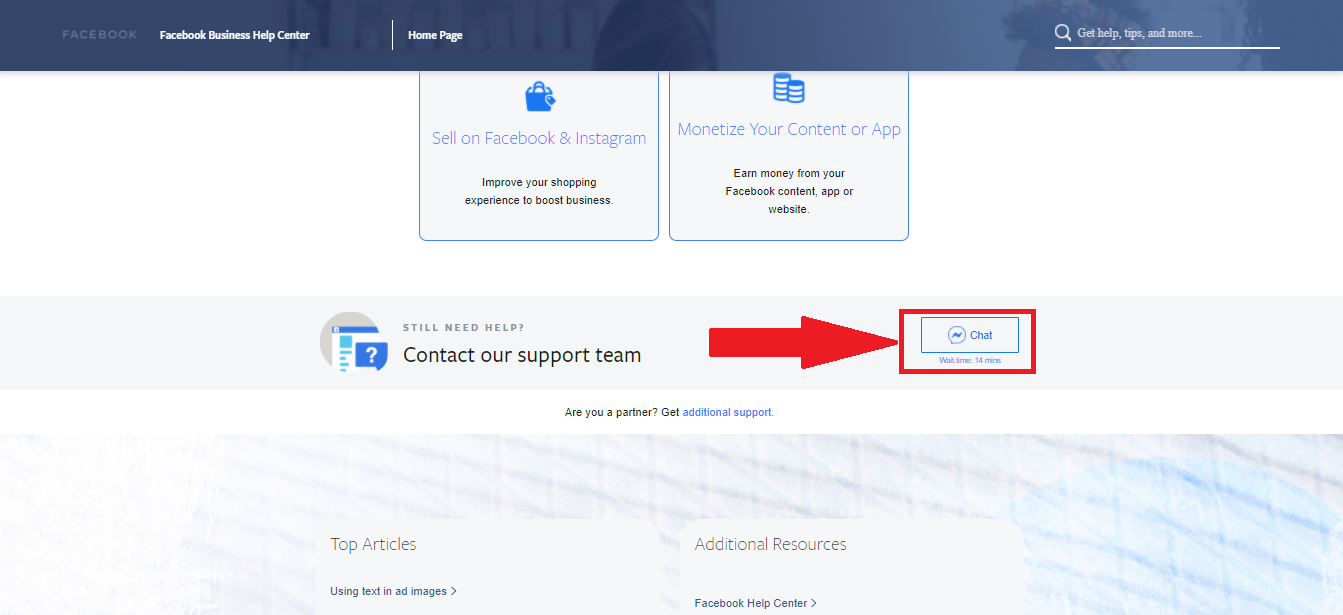Viewport: 1343px width, 615px height.
Task: Click the 'Top Articles' heading
Action: [373, 544]
